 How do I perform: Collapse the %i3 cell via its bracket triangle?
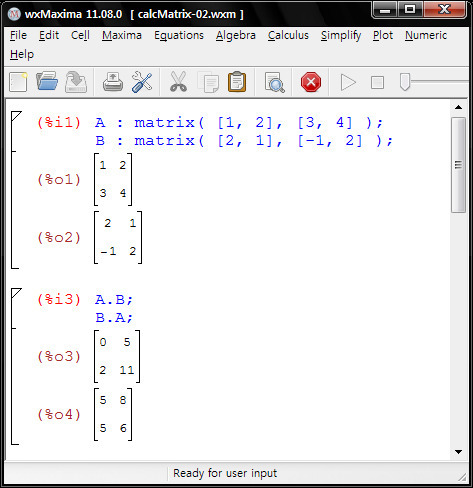coord(16,292)
